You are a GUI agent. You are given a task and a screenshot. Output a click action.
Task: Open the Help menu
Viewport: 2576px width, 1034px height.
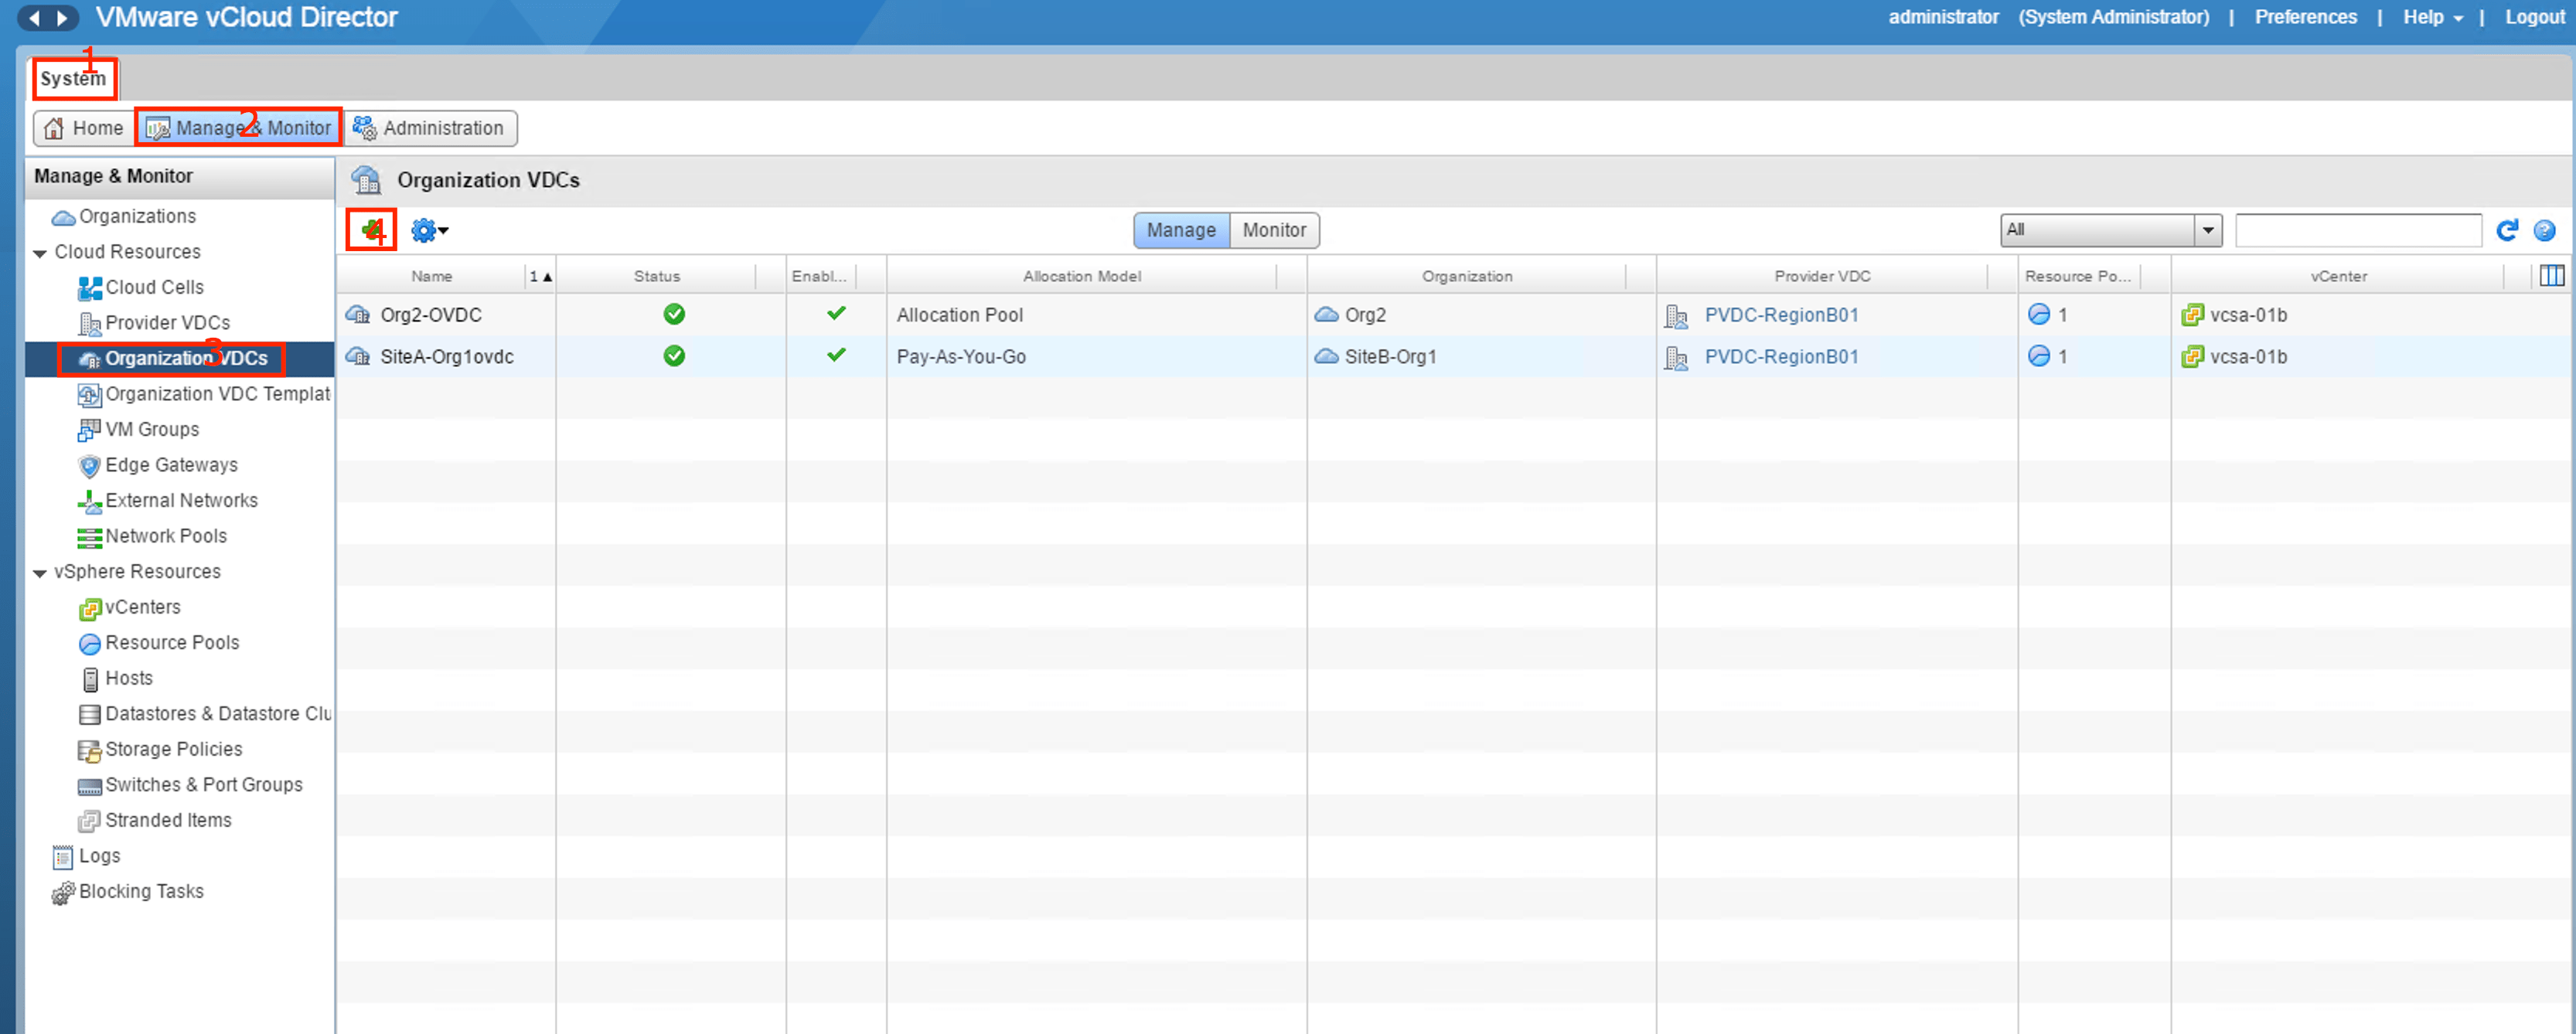click(2431, 17)
